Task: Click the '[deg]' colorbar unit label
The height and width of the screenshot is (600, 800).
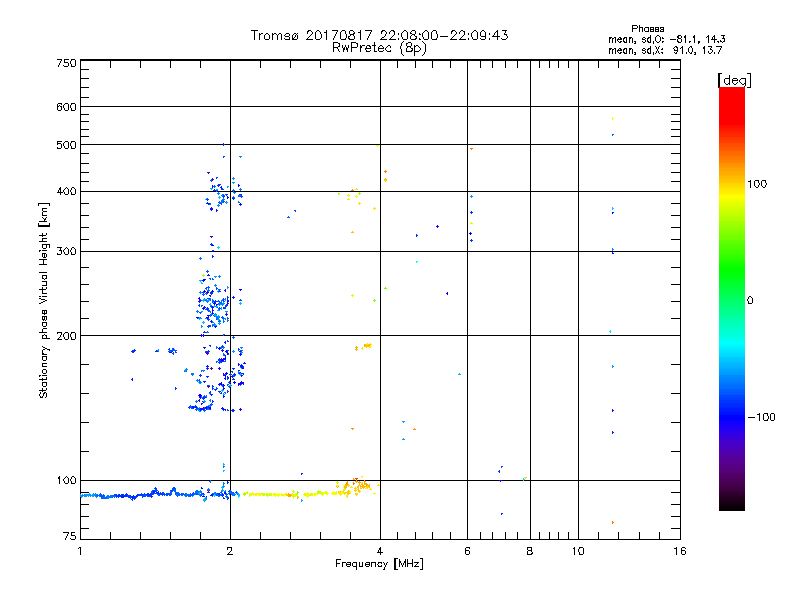Action: click(x=734, y=80)
